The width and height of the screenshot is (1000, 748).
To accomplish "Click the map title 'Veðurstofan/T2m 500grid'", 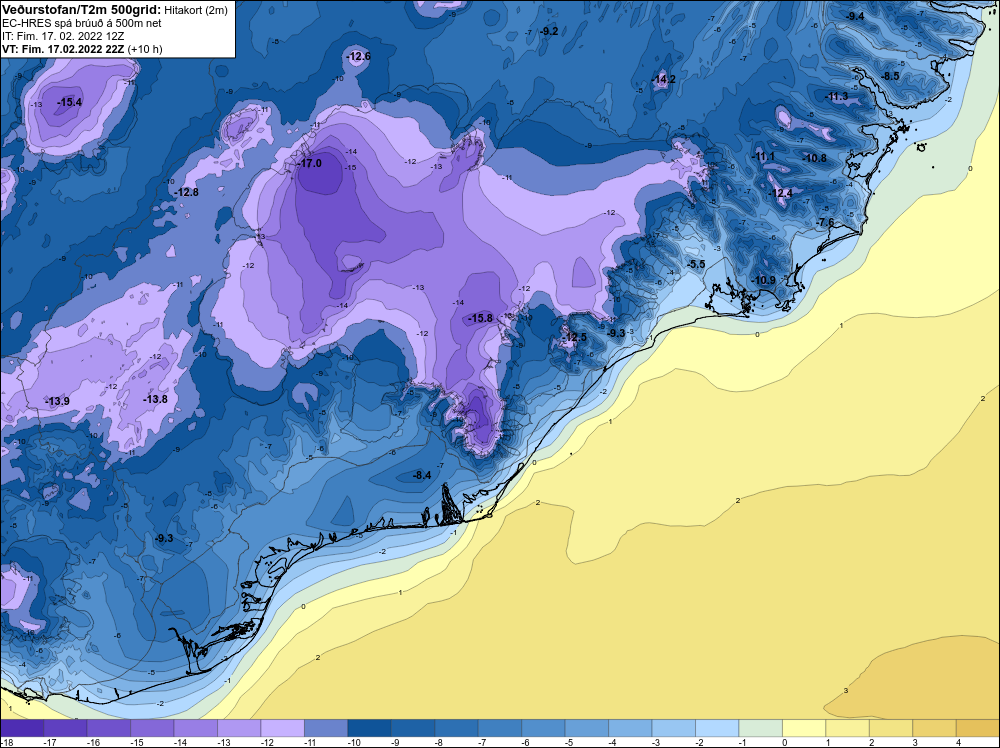I will pos(81,9).
